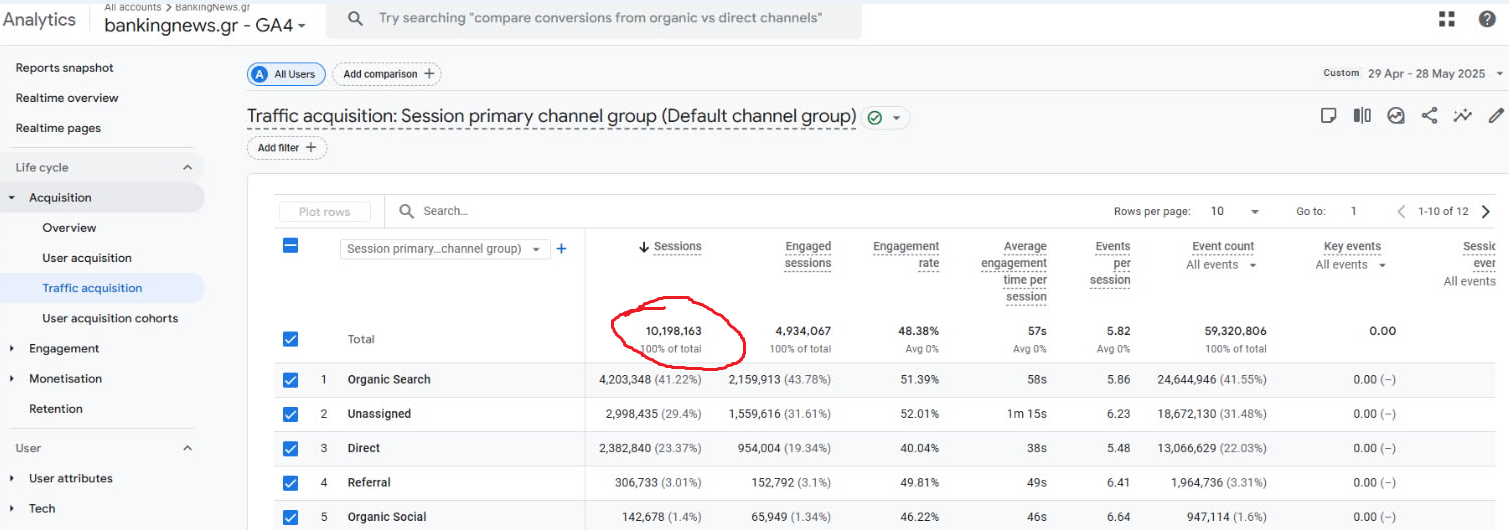Click the blue plus add dimension icon
The width and height of the screenshot is (1509, 530).
click(x=561, y=249)
